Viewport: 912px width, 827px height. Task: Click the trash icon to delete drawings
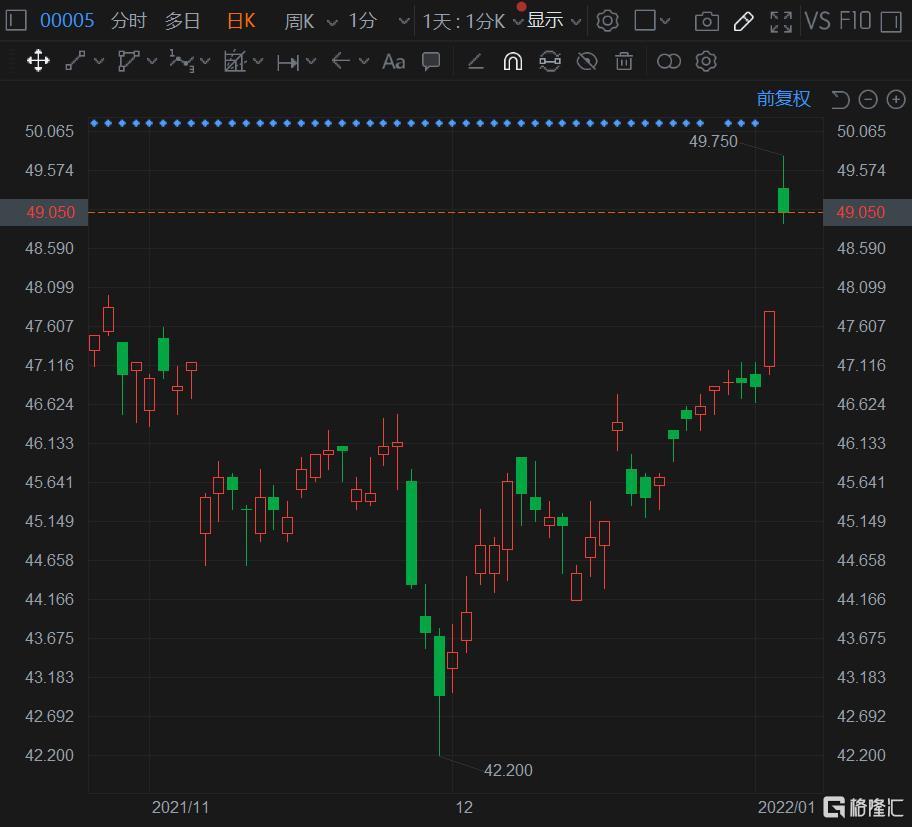click(624, 62)
